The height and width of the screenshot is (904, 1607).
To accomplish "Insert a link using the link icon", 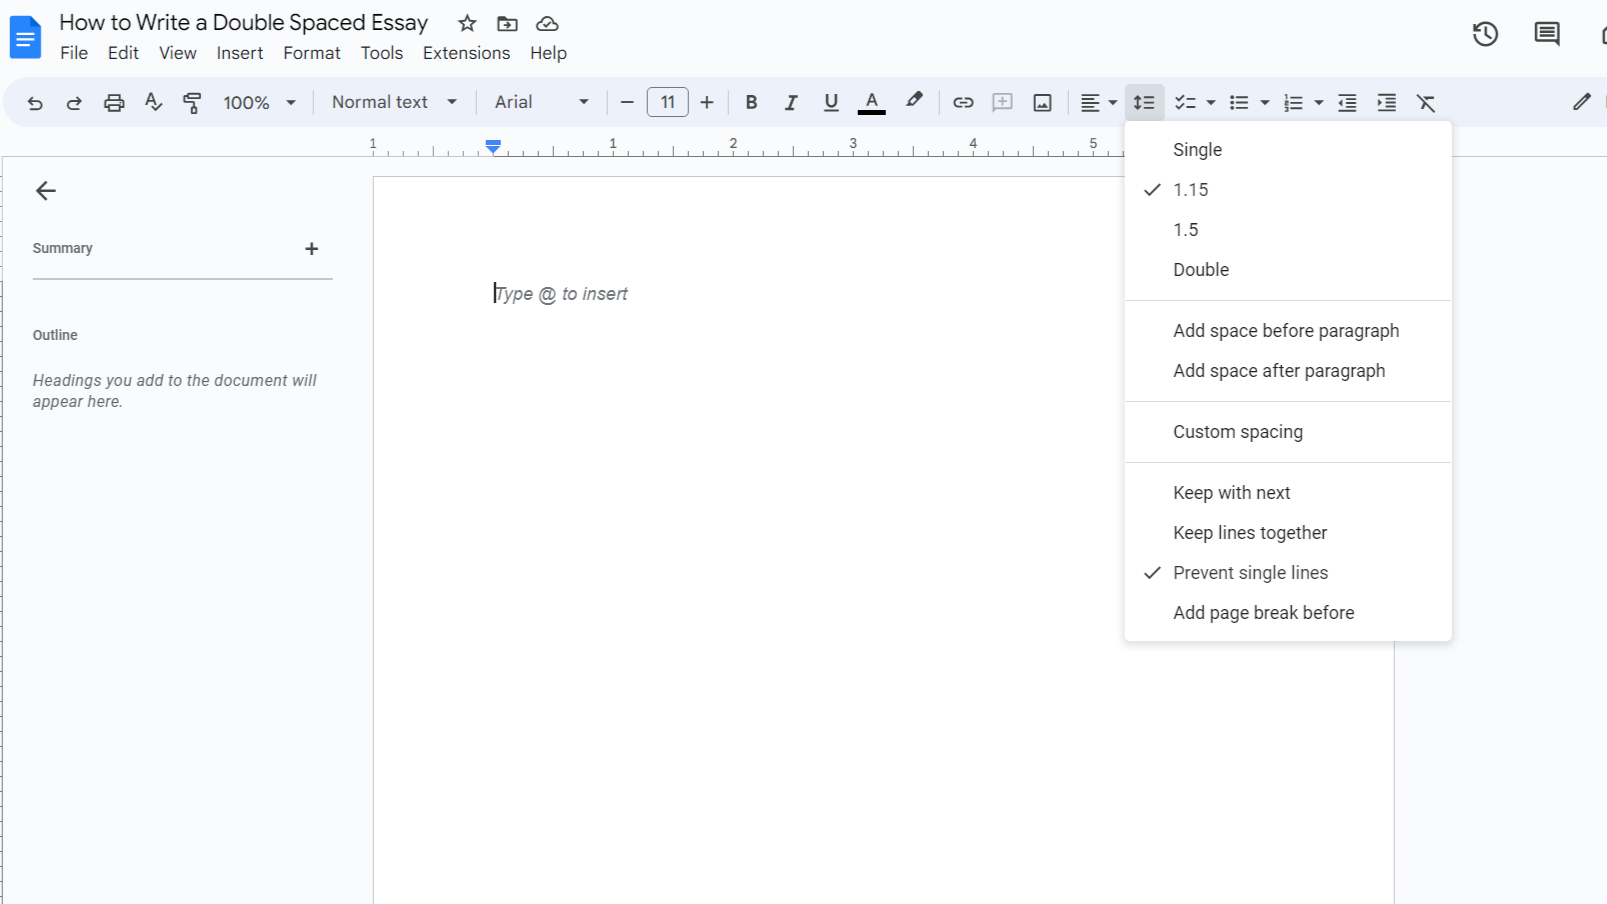I will [962, 101].
